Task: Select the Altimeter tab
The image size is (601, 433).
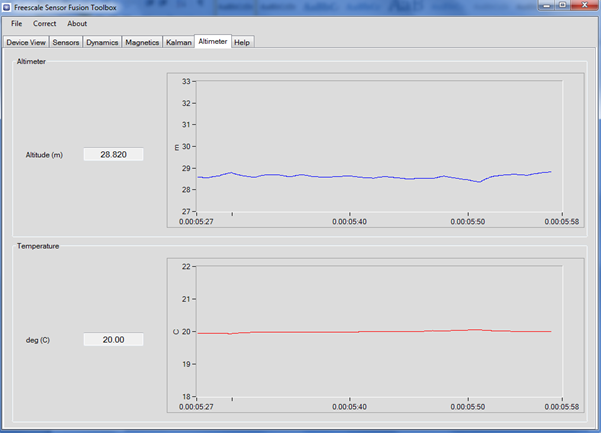Action: click(x=213, y=41)
